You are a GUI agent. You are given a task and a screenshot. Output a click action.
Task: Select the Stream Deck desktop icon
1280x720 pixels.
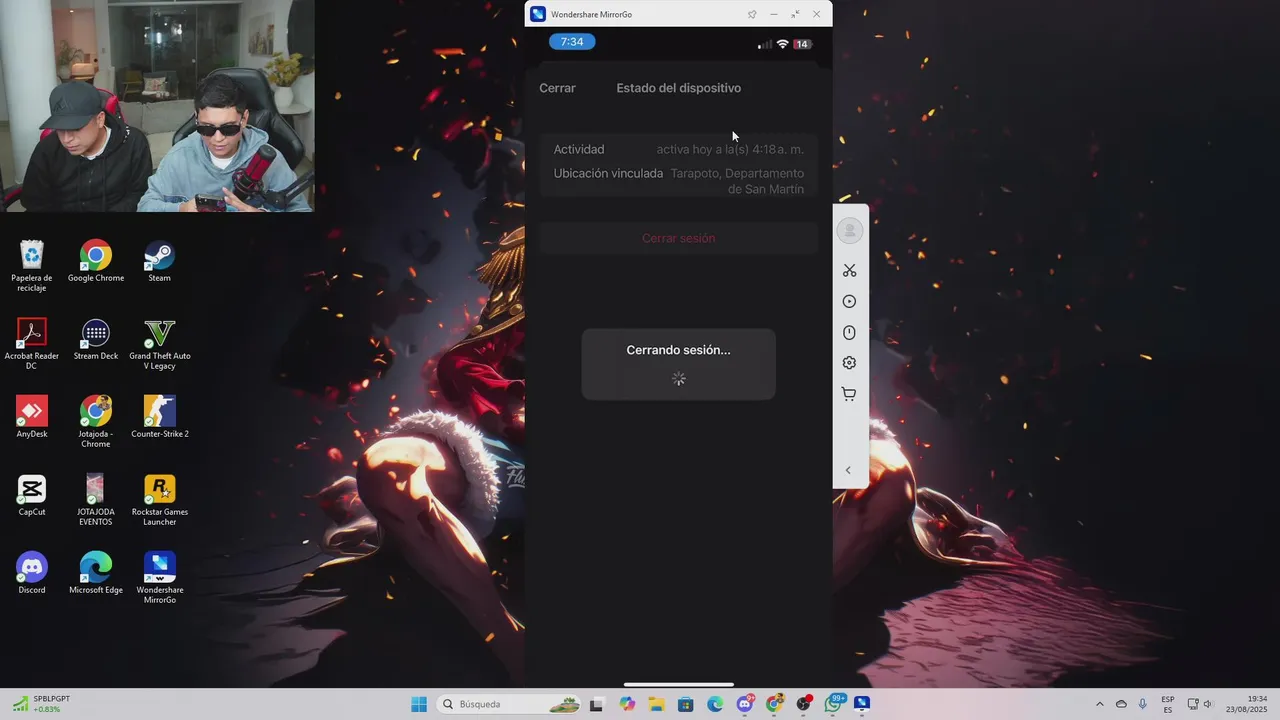(x=96, y=339)
